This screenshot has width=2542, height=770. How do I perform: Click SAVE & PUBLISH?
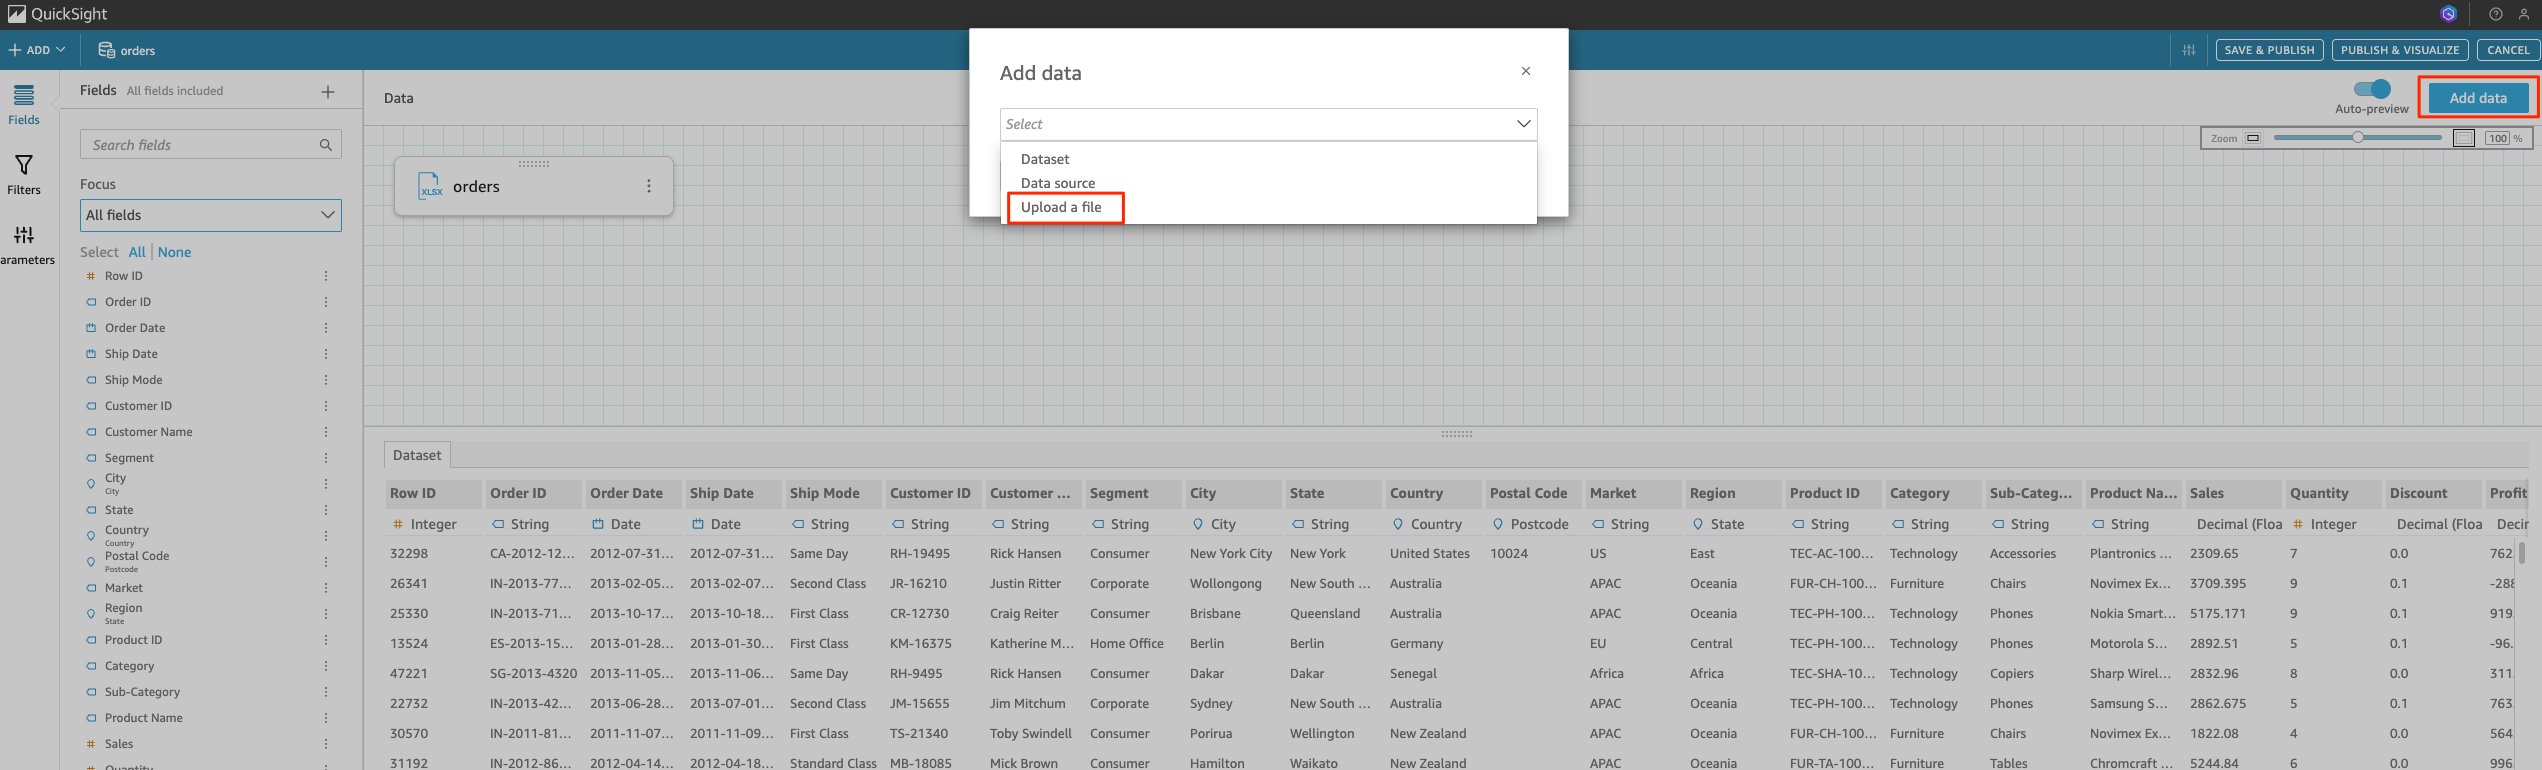tap(2269, 50)
